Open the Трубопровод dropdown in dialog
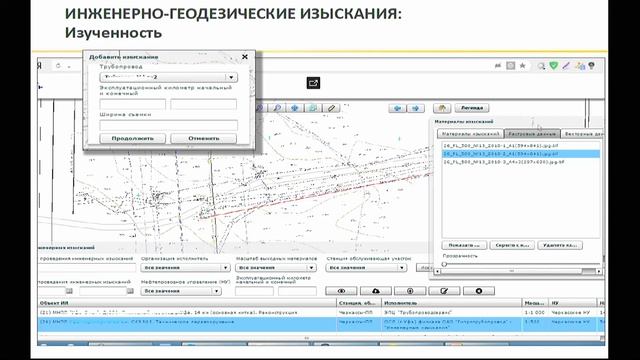 click(169, 77)
